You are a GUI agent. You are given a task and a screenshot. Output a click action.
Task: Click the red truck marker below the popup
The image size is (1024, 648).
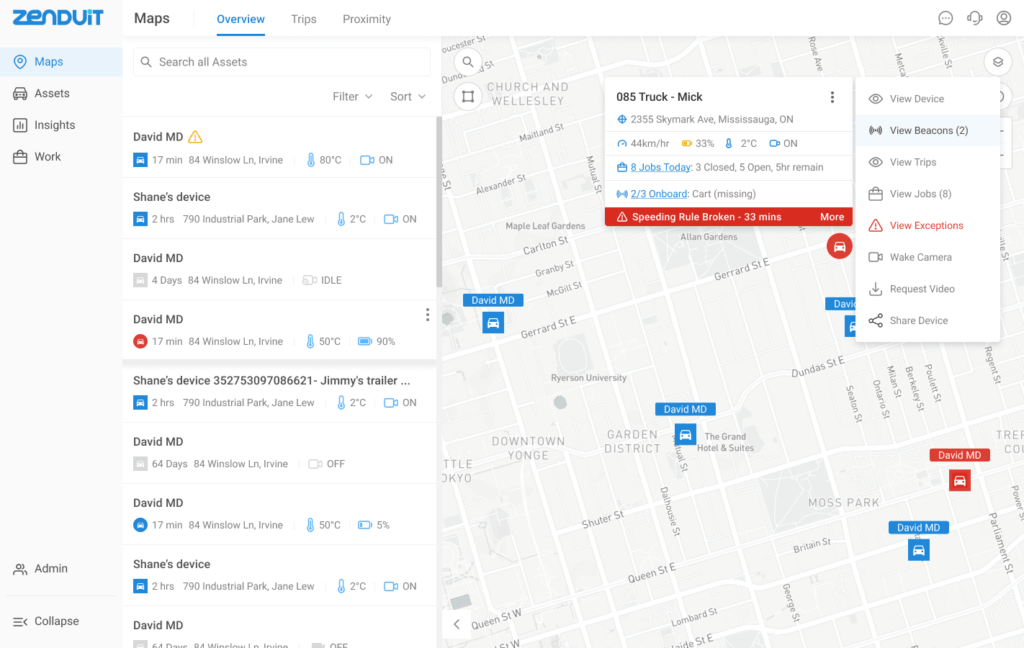click(839, 246)
